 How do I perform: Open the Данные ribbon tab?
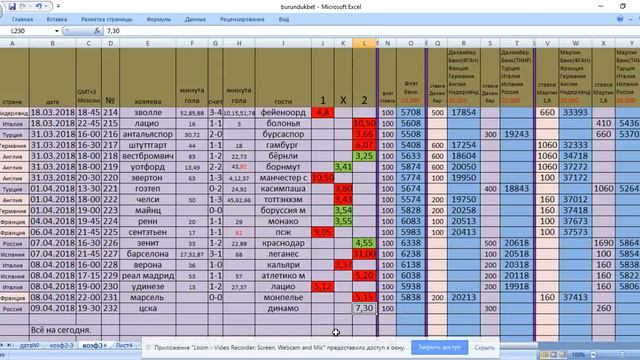195,19
